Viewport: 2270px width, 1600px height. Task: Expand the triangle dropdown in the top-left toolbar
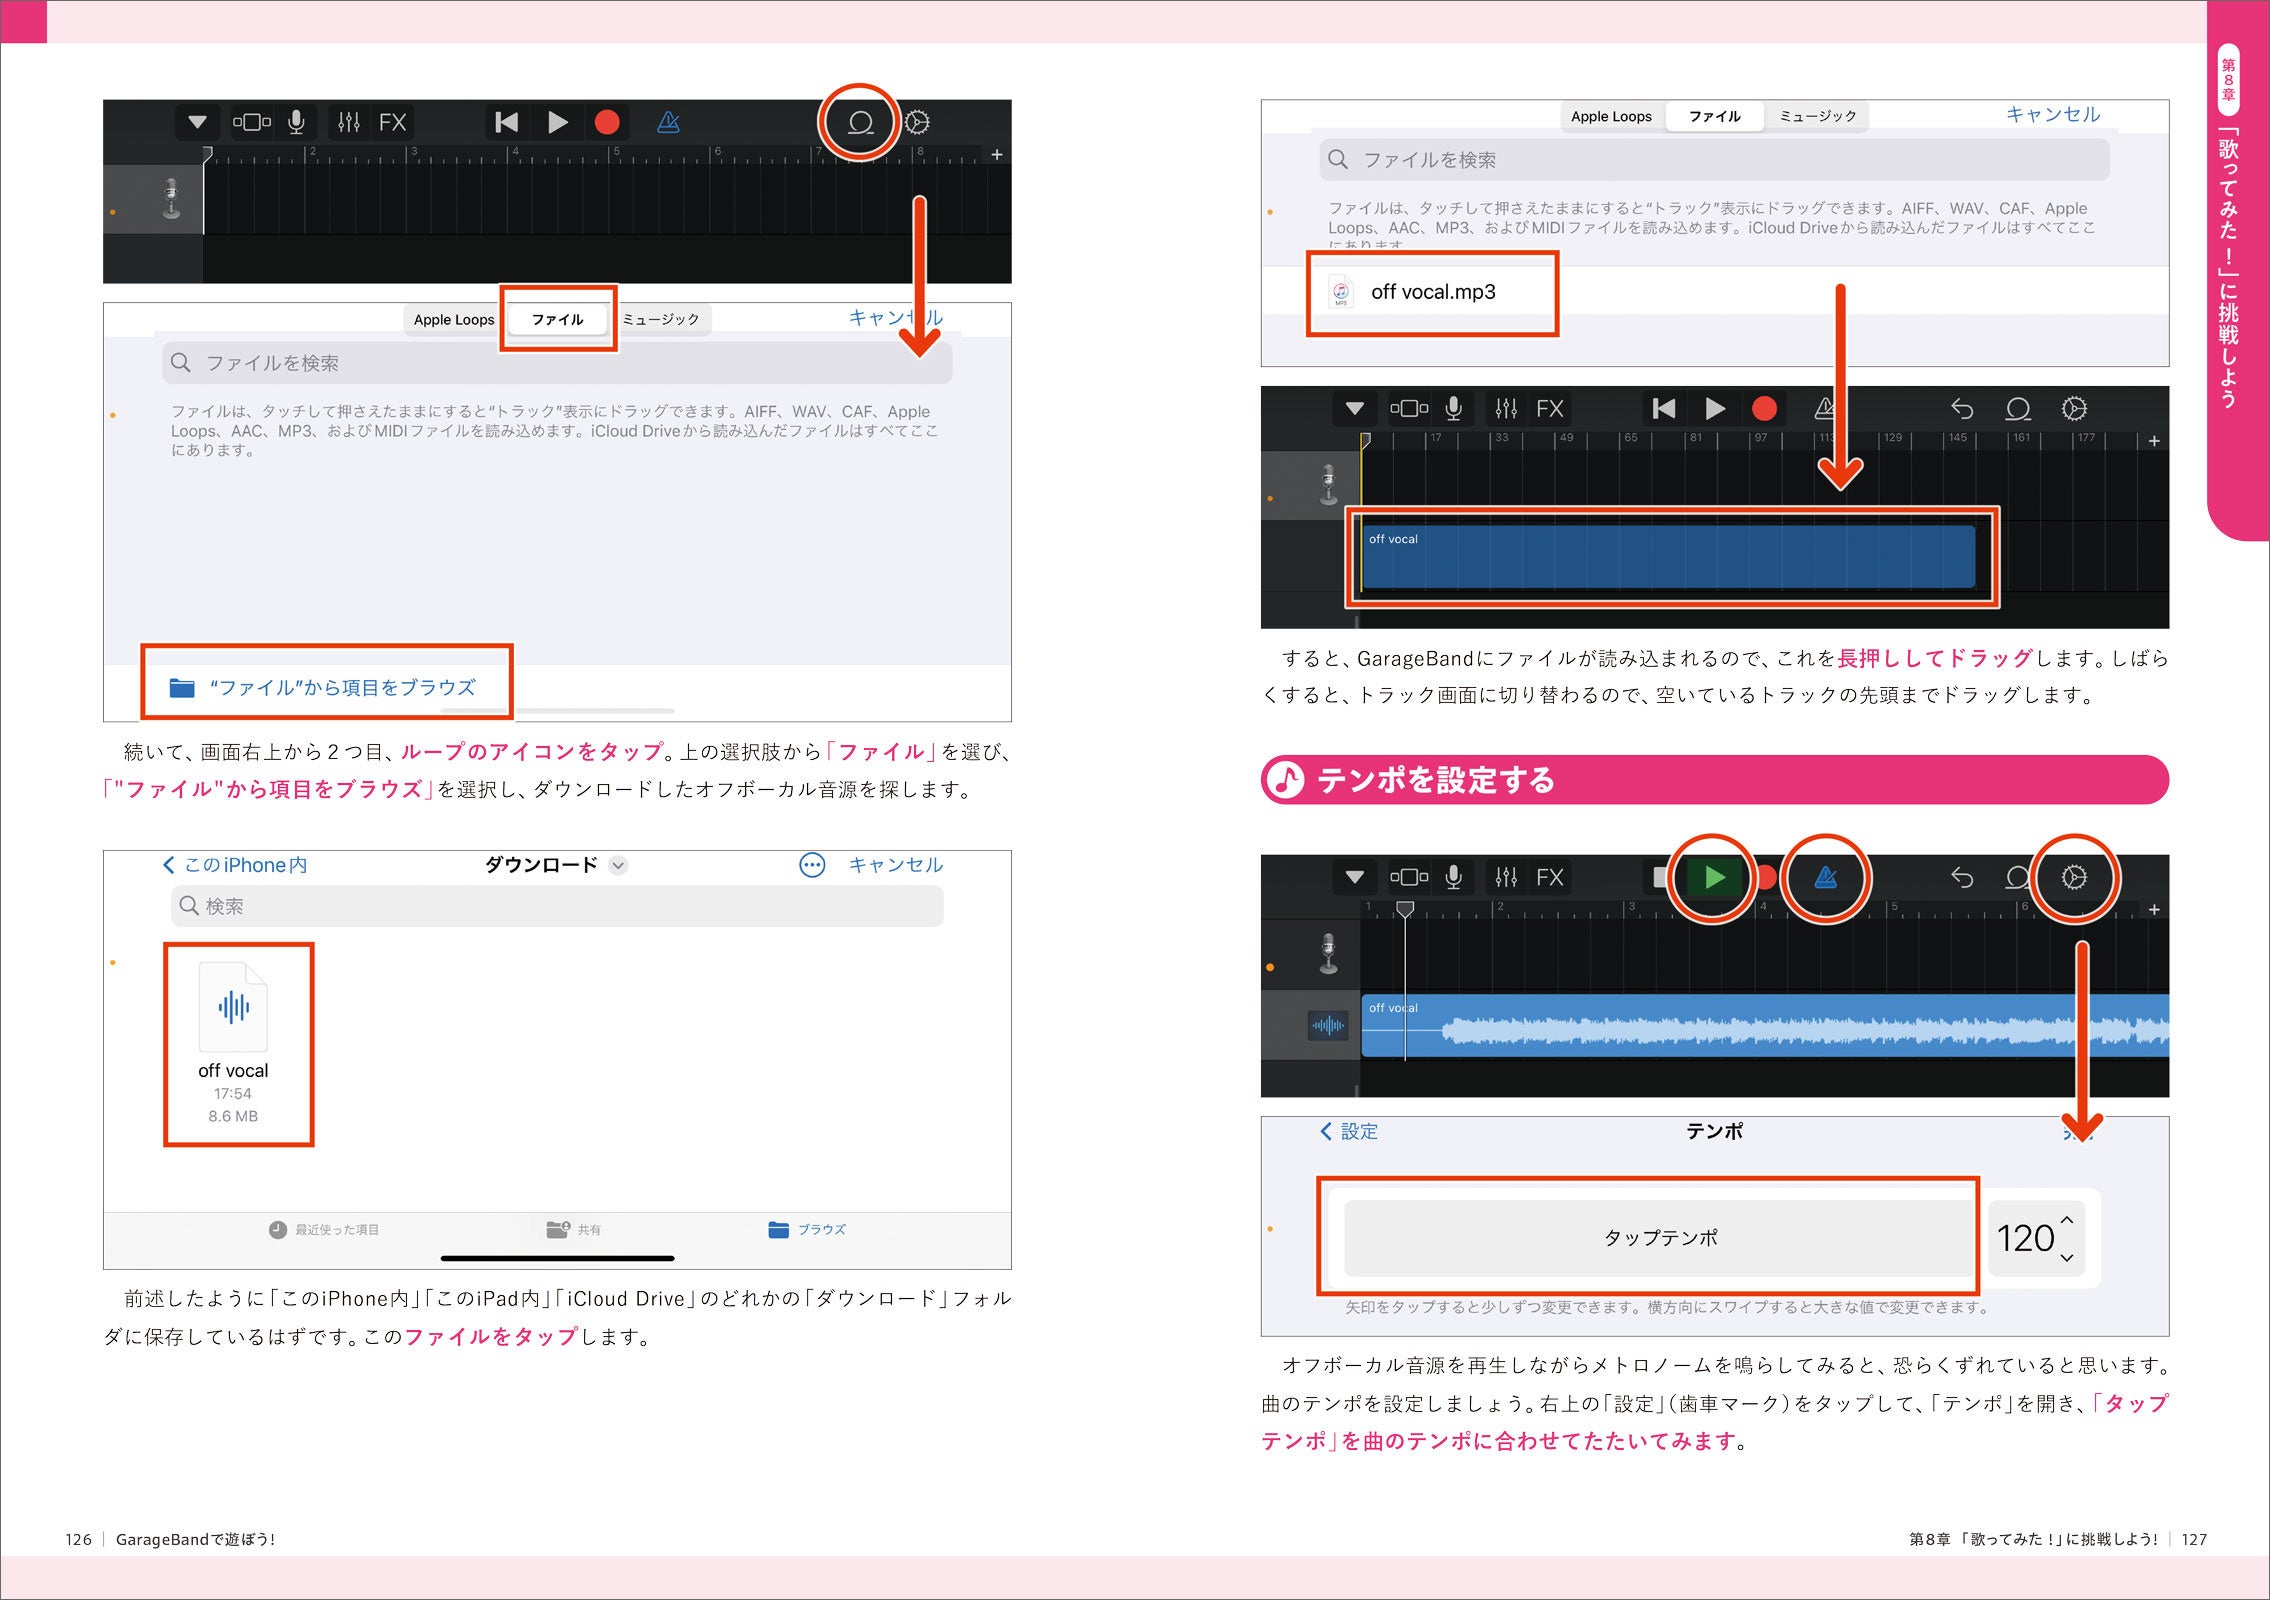coord(197,122)
